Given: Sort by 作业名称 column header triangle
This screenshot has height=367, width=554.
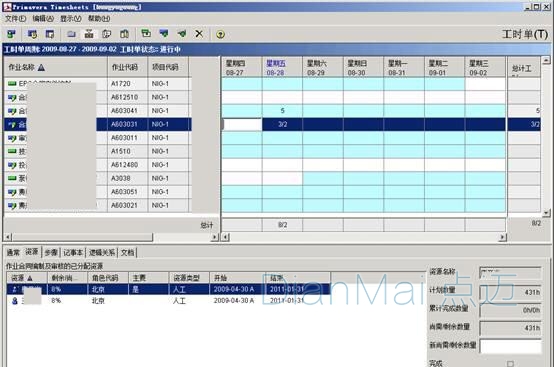Looking at the screenshot, I should point(41,67).
